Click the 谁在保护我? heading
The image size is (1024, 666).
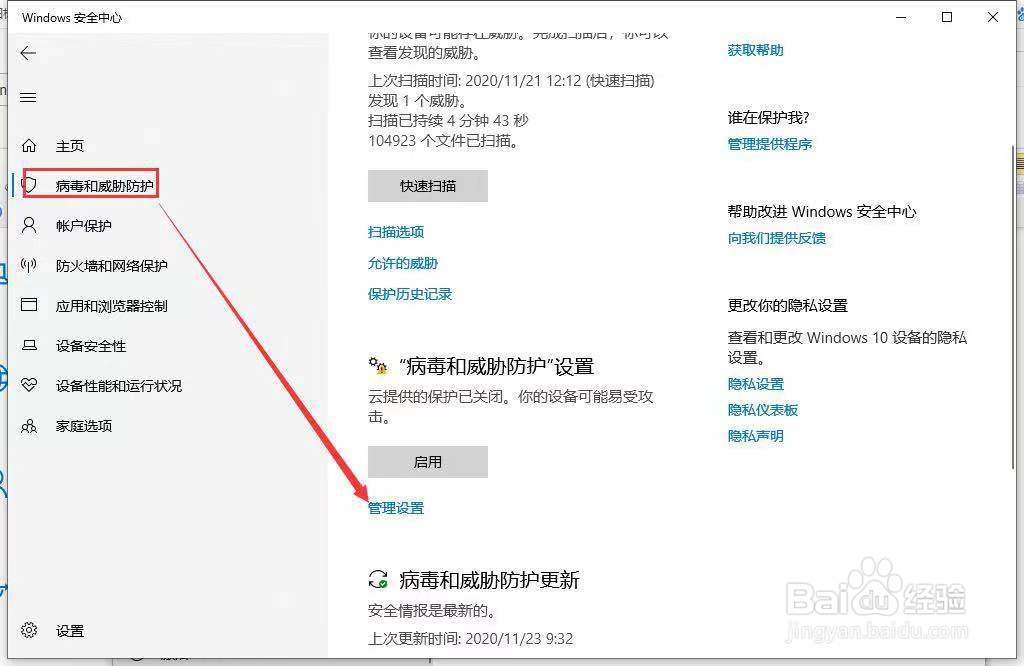point(769,118)
